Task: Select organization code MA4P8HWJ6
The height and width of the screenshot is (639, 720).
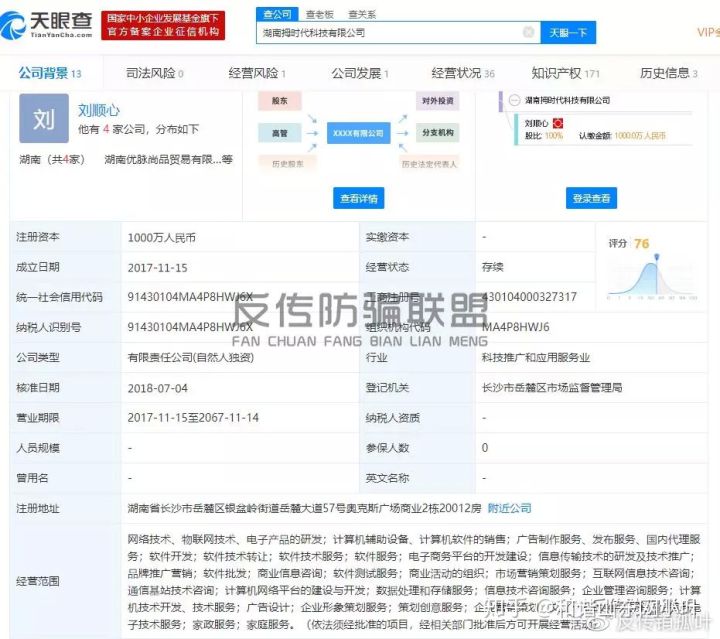Action: point(515,327)
